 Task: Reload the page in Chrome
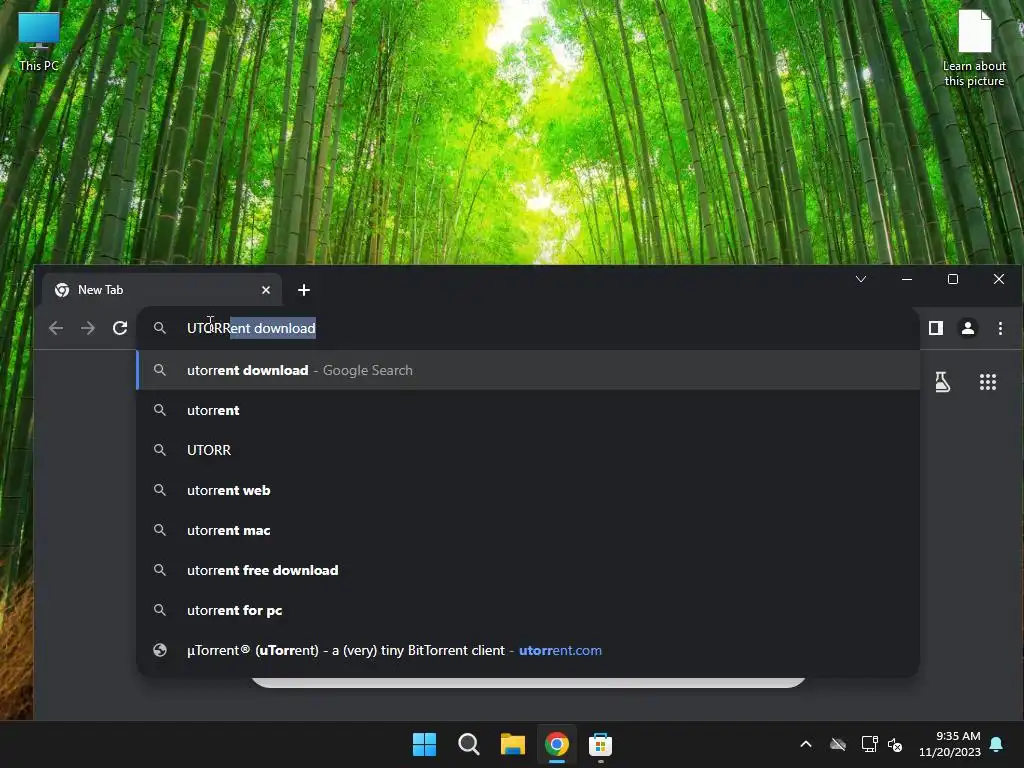[x=120, y=328]
